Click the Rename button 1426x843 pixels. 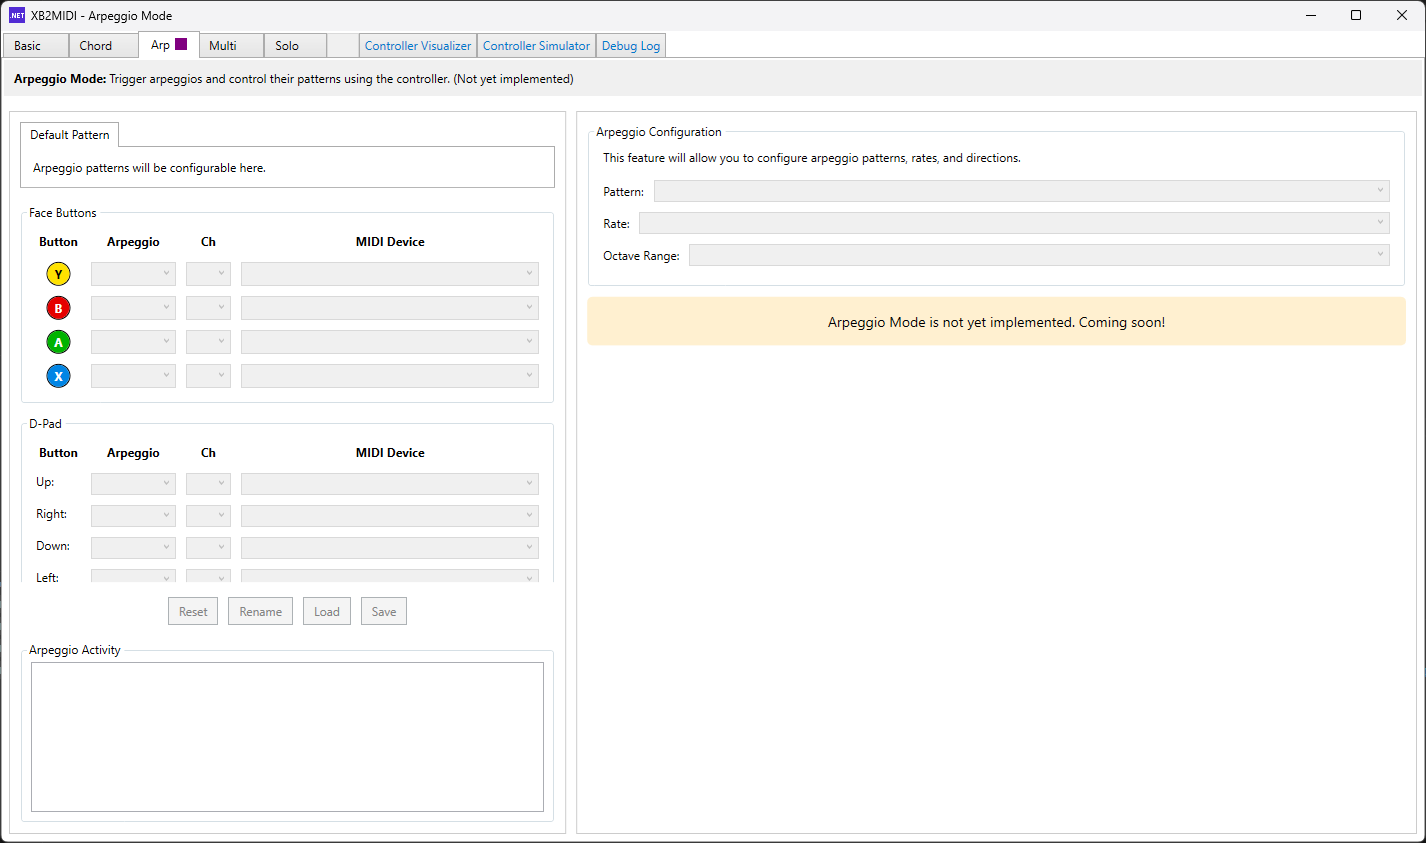click(260, 612)
